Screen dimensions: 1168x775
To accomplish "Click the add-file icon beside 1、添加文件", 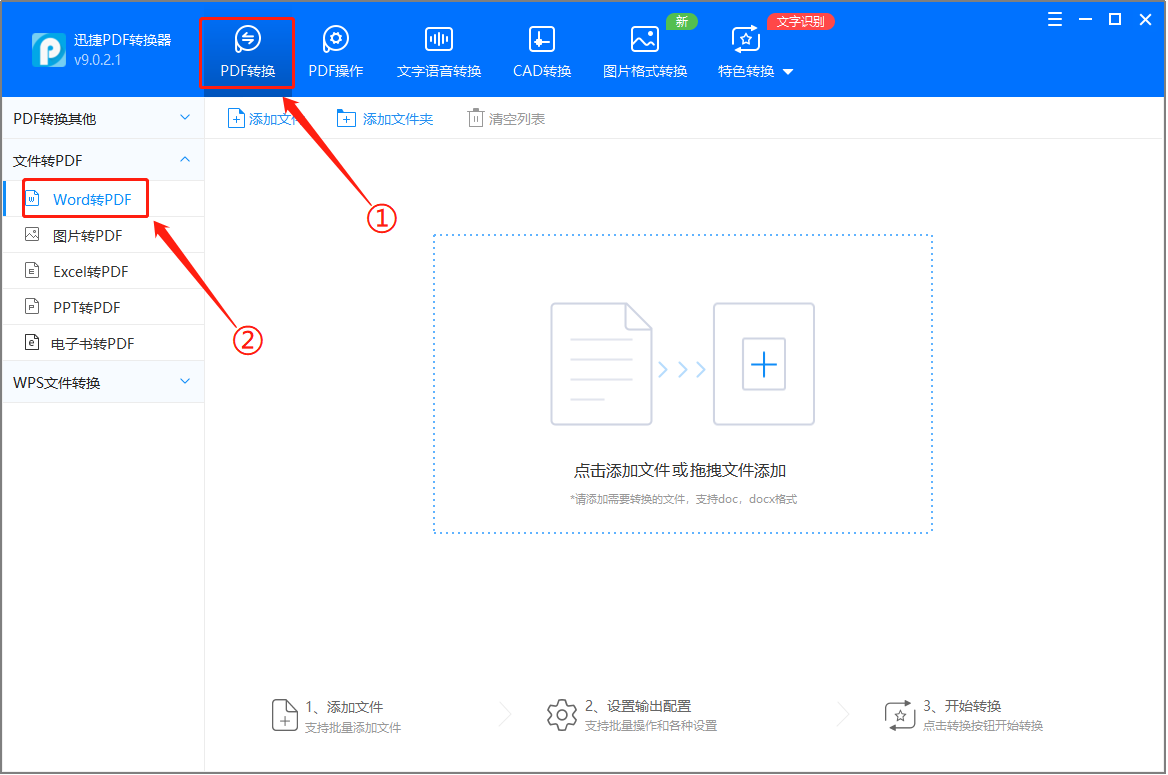I will click(x=285, y=715).
